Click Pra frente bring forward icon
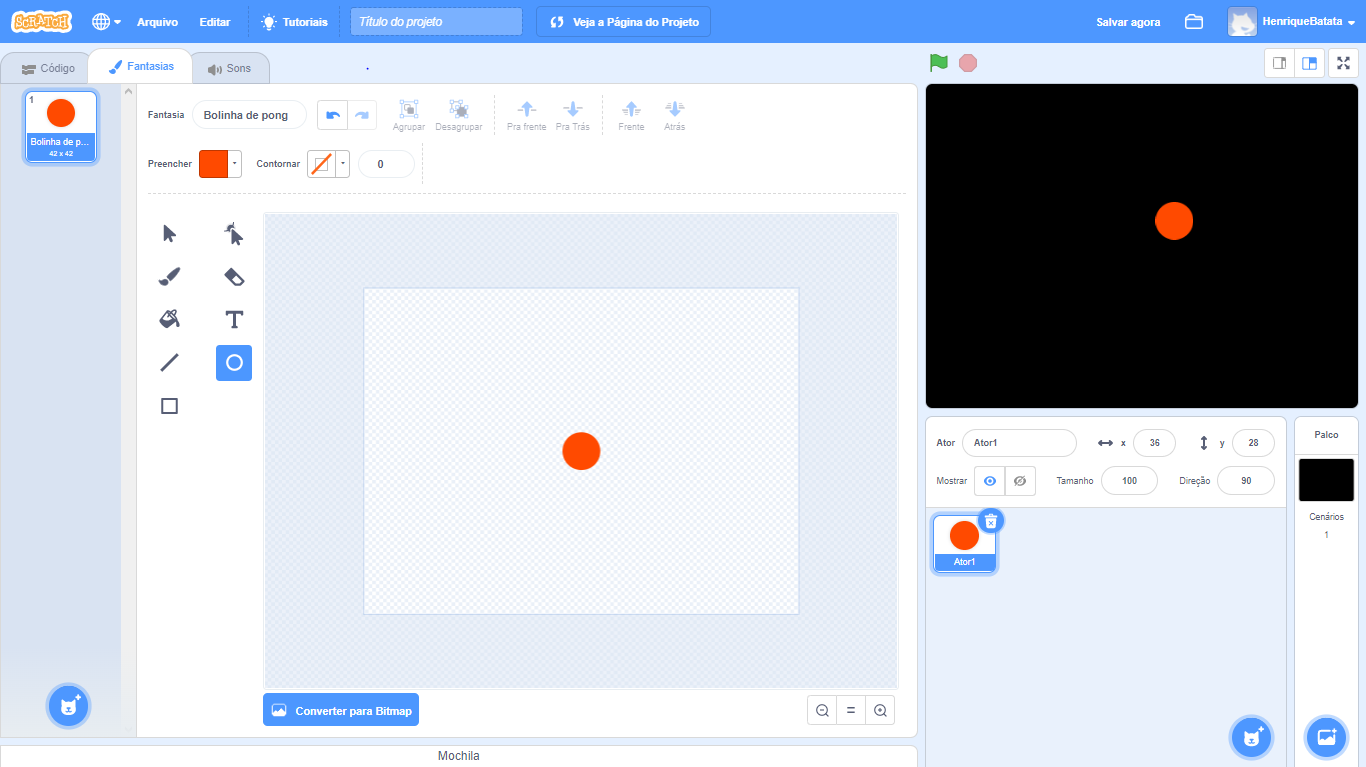The height and width of the screenshot is (767, 1366). coord(526,109)
